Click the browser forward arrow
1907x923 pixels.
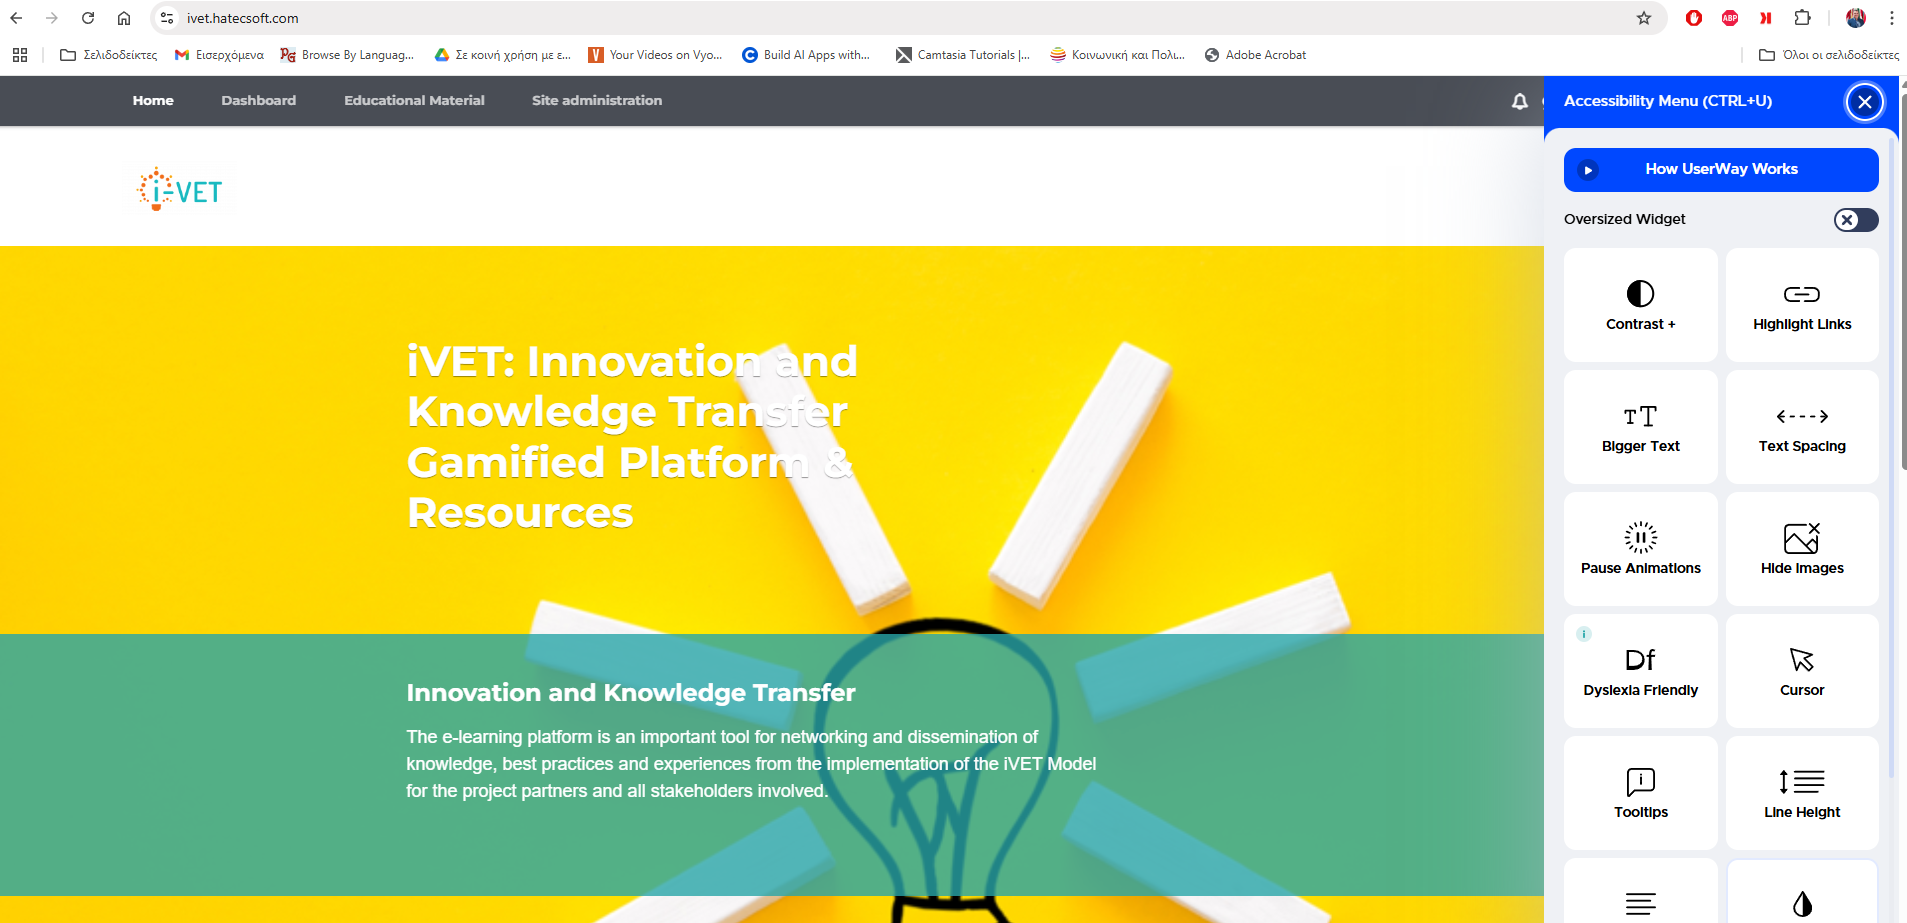tap(52, 18)
